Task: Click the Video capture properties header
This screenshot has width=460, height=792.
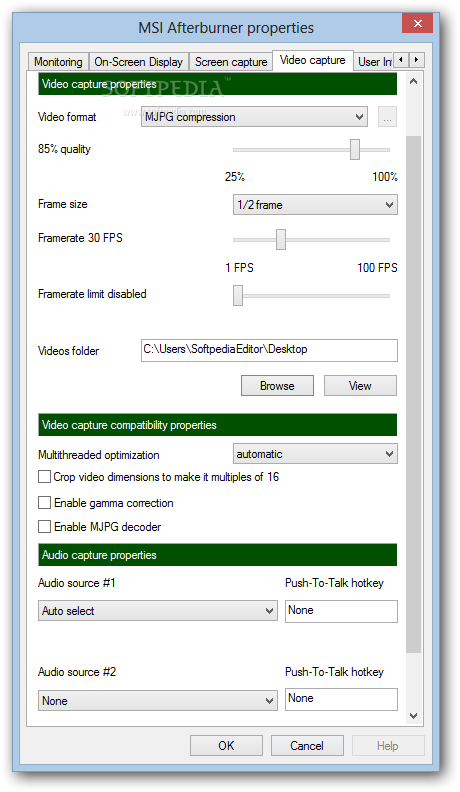Action: pyautogui.click(x=218, y=84)
